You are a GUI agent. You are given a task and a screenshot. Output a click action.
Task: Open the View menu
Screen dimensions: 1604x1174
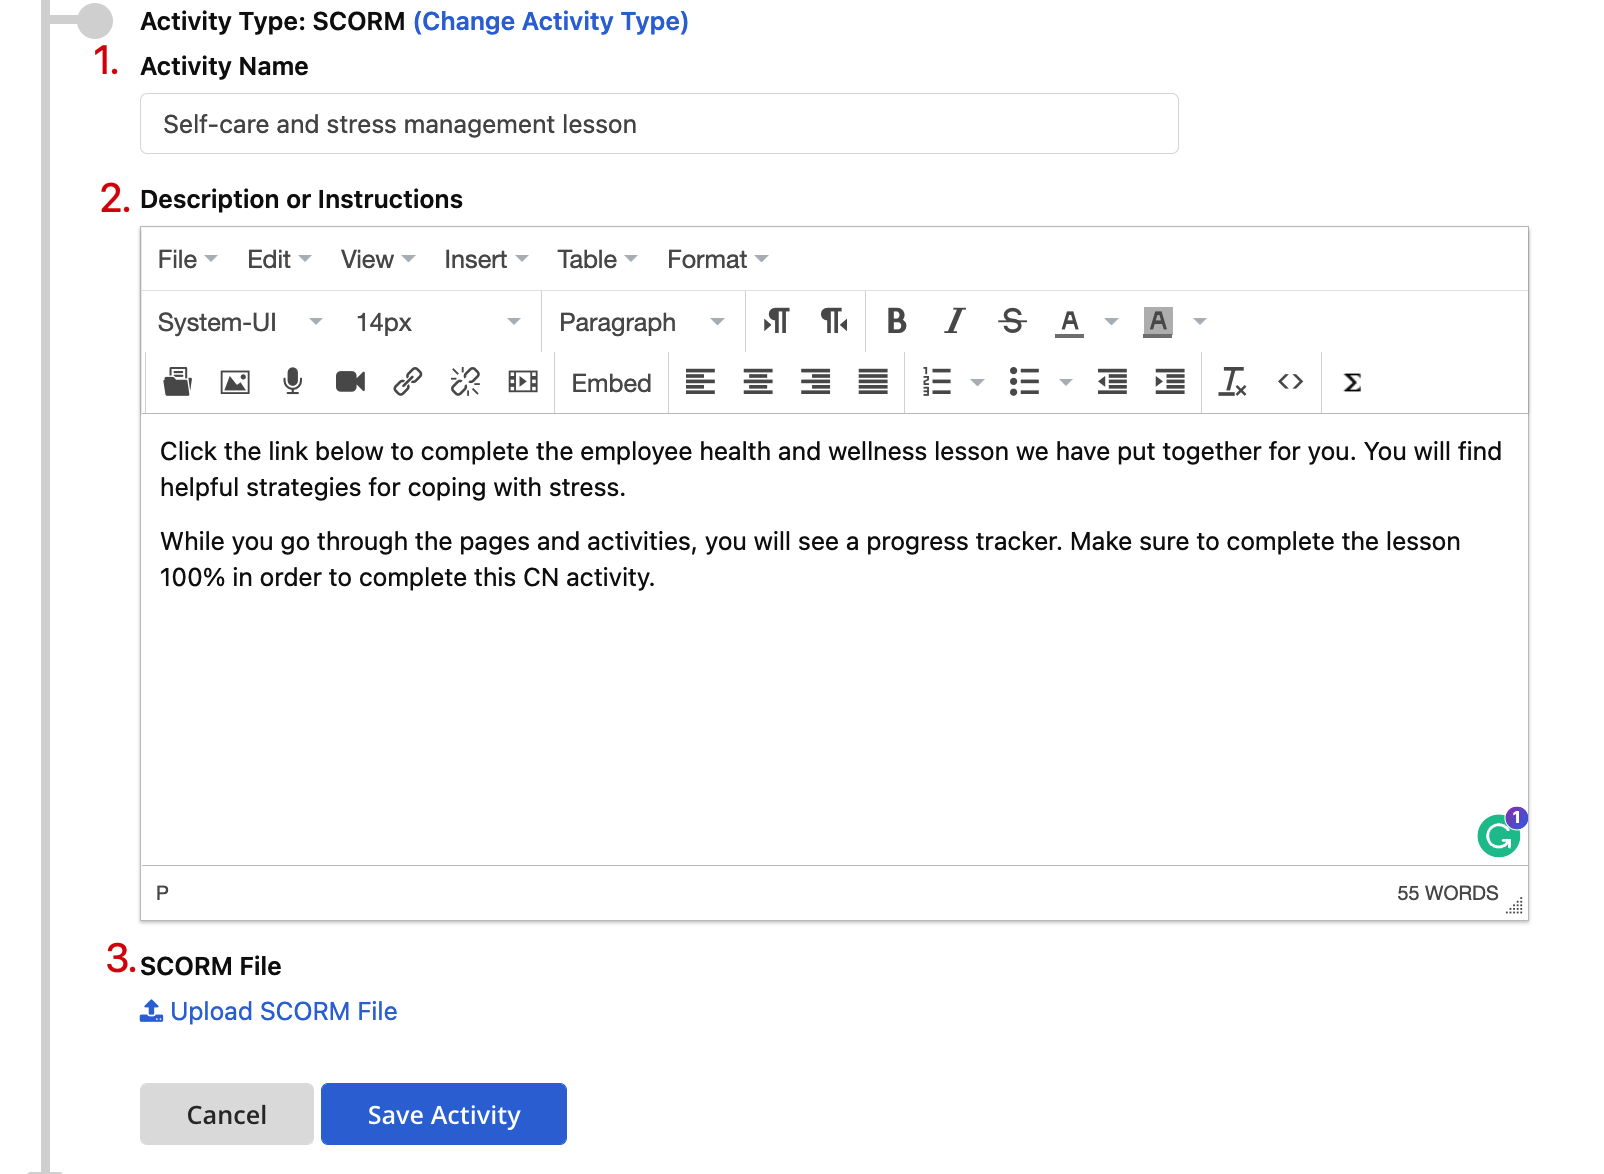tap(378, 260)
